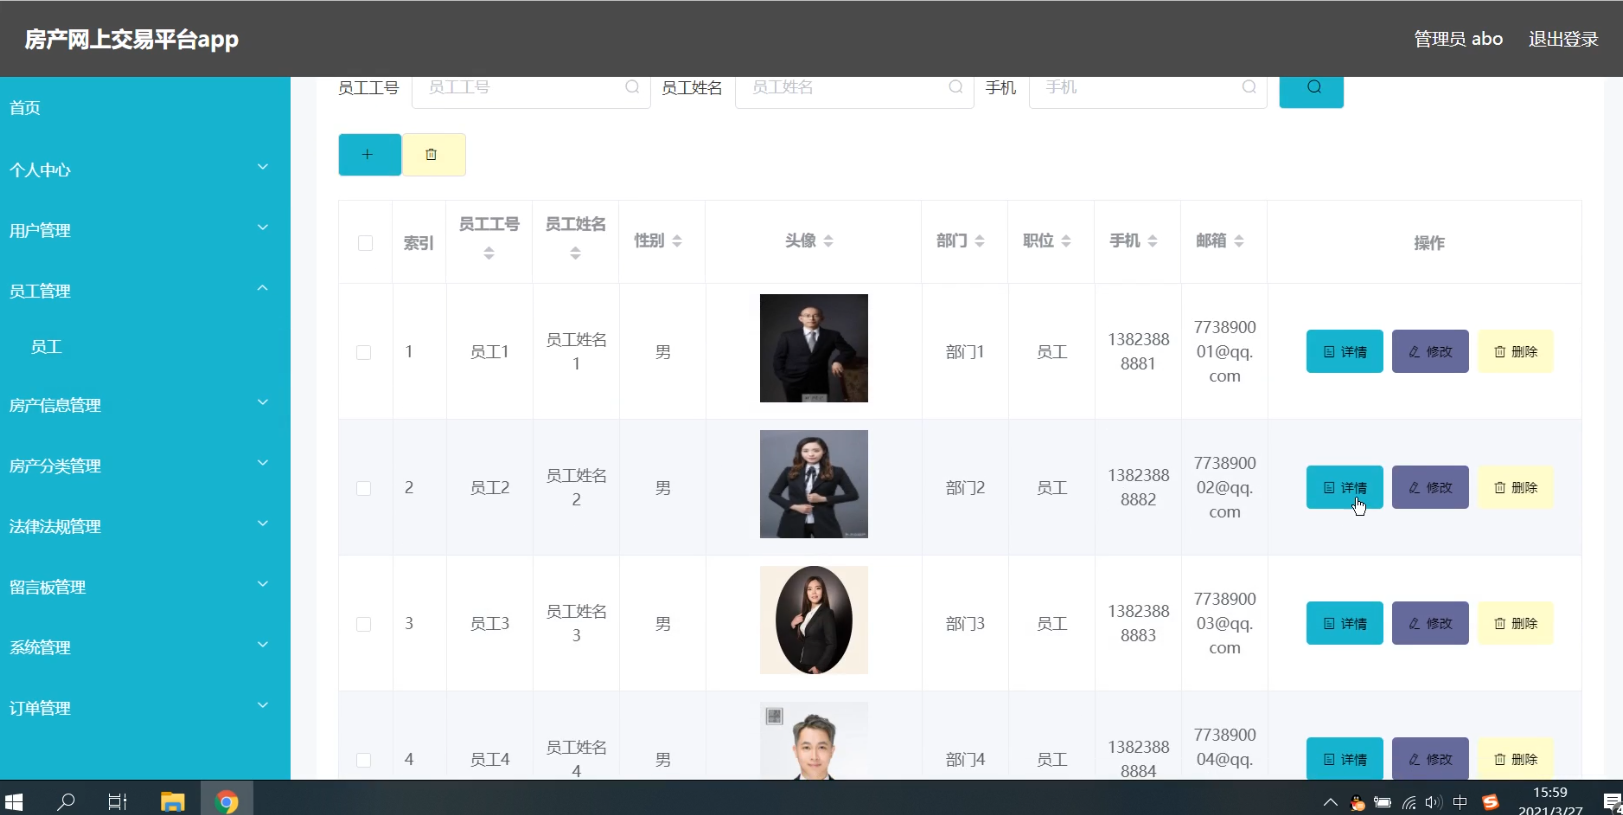Image resolution: width=1623 pixels, height=815 pixels.
Task: Check the row checkbox for 员工3
Action: point(364,624)
